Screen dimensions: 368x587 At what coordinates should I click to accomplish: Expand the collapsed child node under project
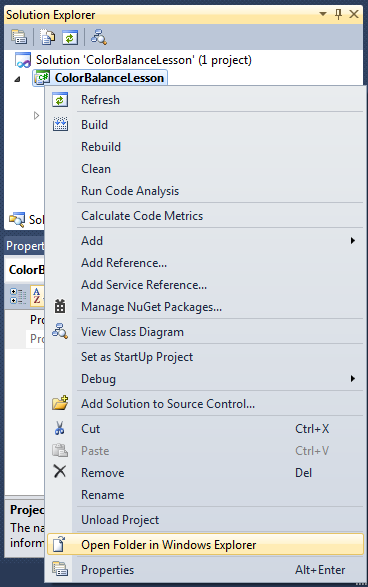[36, 115]
